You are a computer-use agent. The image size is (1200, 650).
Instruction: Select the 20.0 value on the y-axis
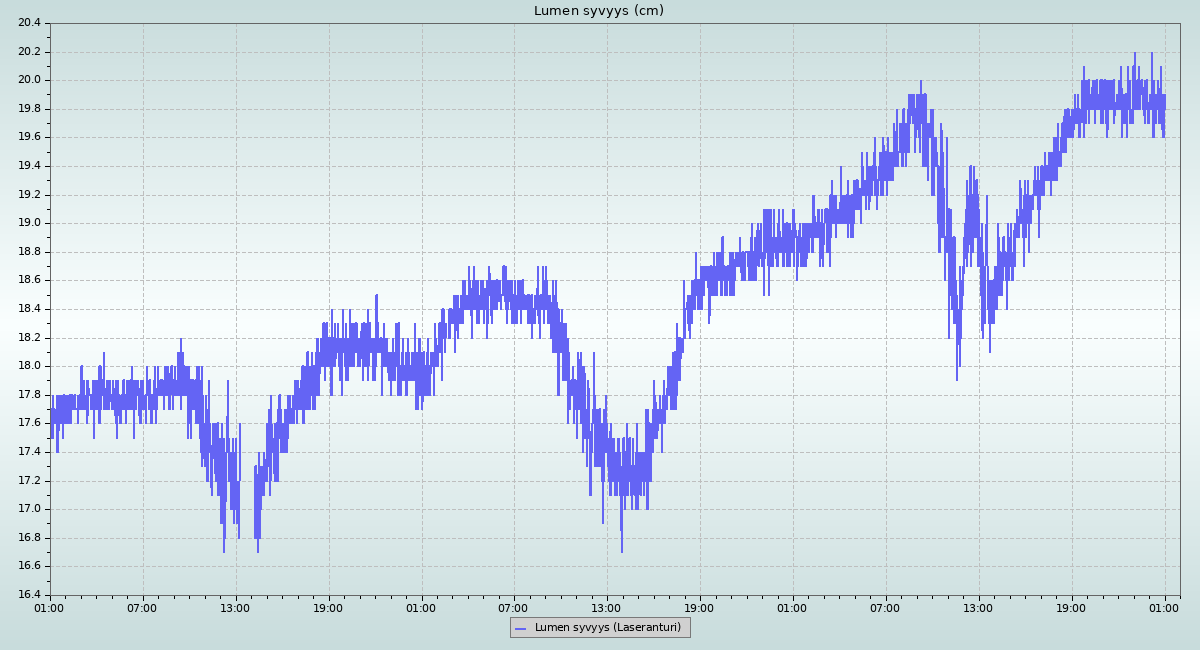[29, 80]
